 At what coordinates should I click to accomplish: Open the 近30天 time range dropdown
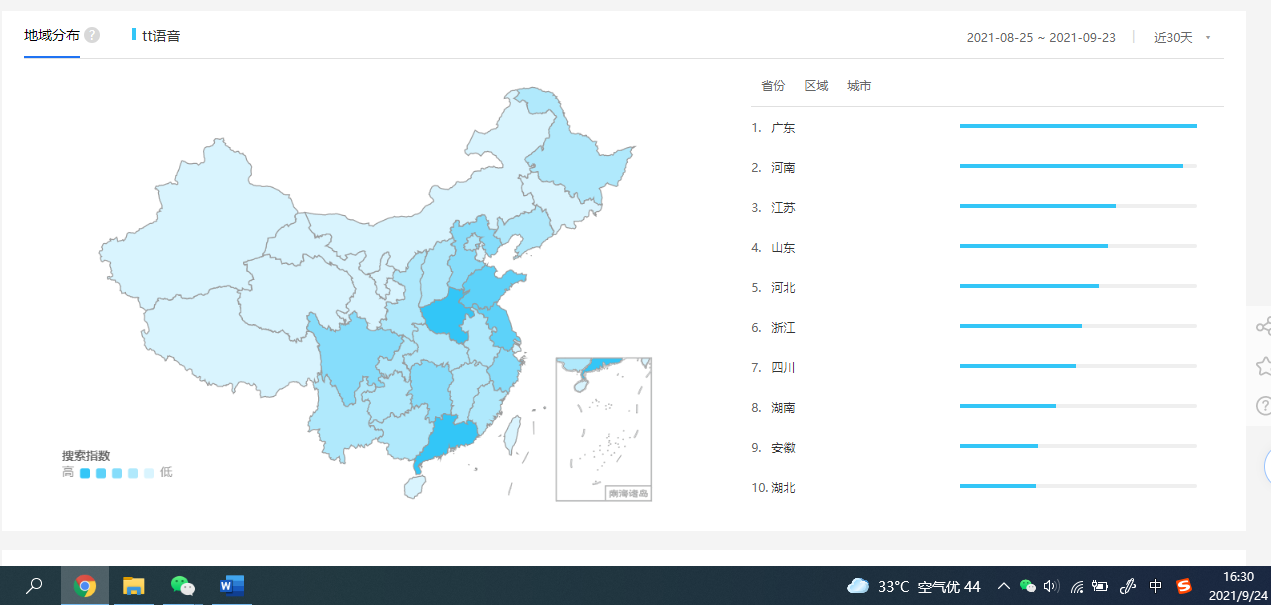[1183, 37]
